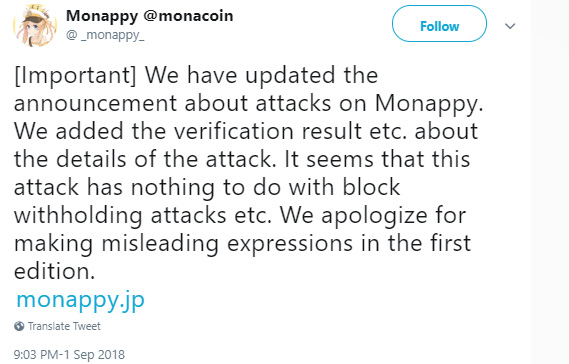Click the phrase verification result
569x364 pixels.
[x=268, y=131]
